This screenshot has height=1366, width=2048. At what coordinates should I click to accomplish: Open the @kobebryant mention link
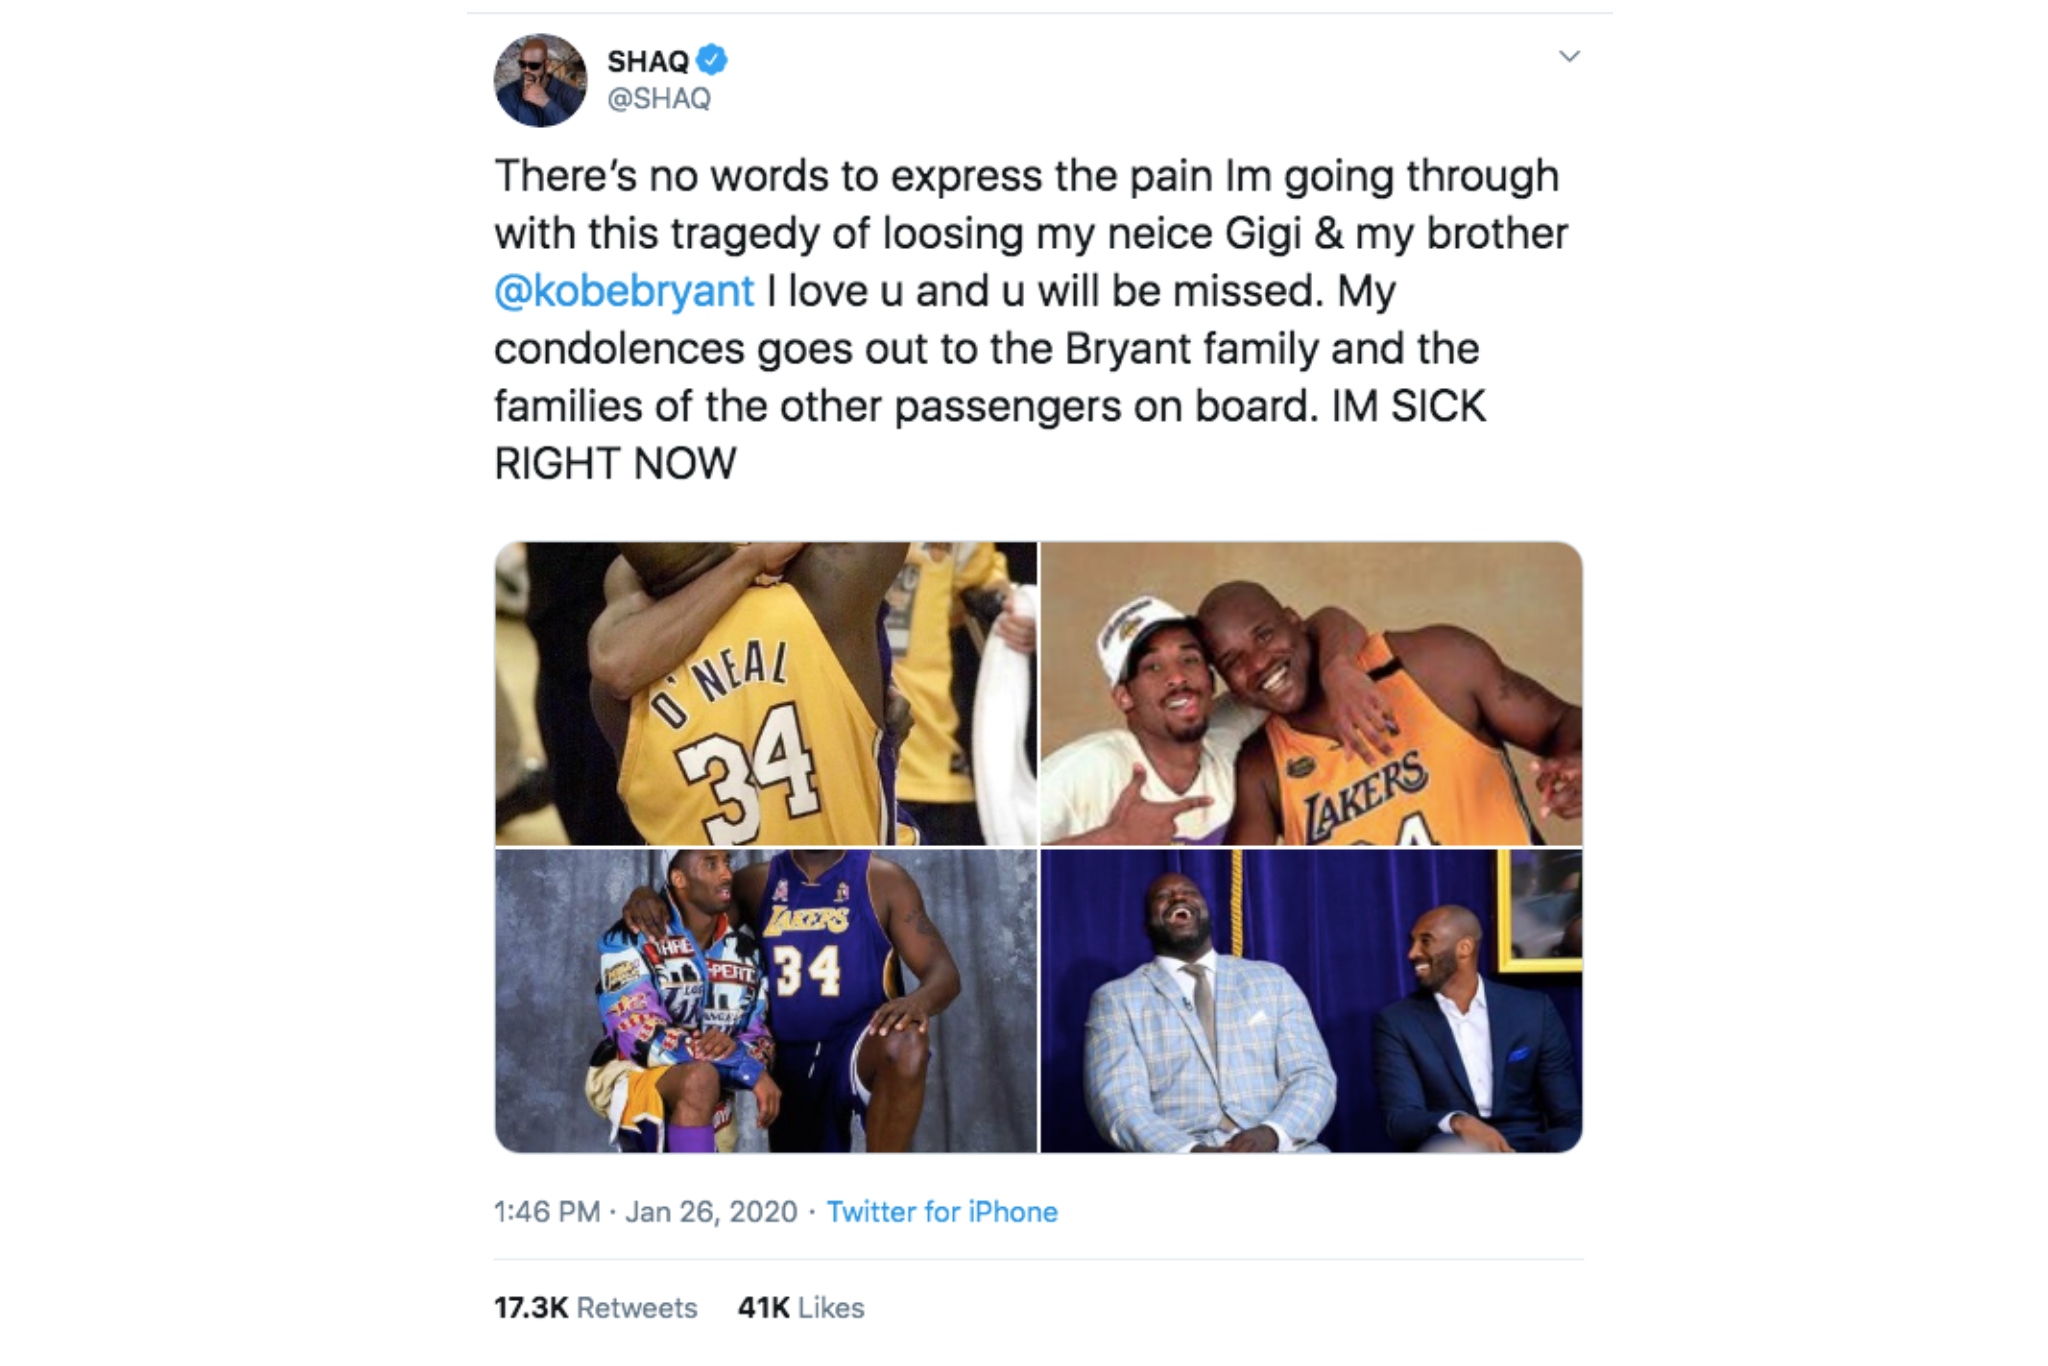624,291
